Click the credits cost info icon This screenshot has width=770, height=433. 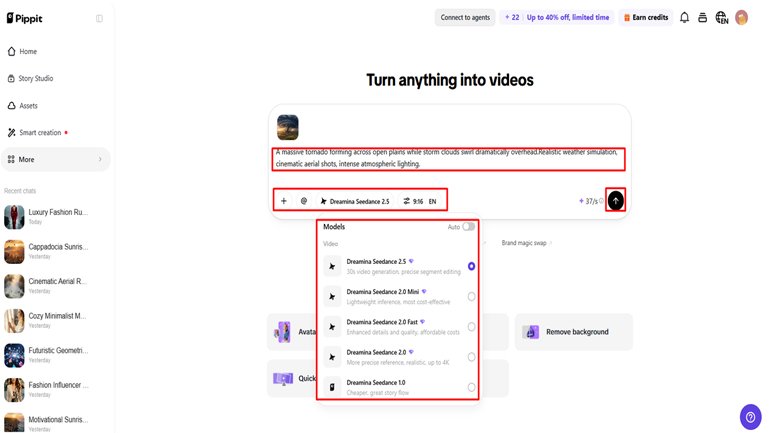(601, 201)
